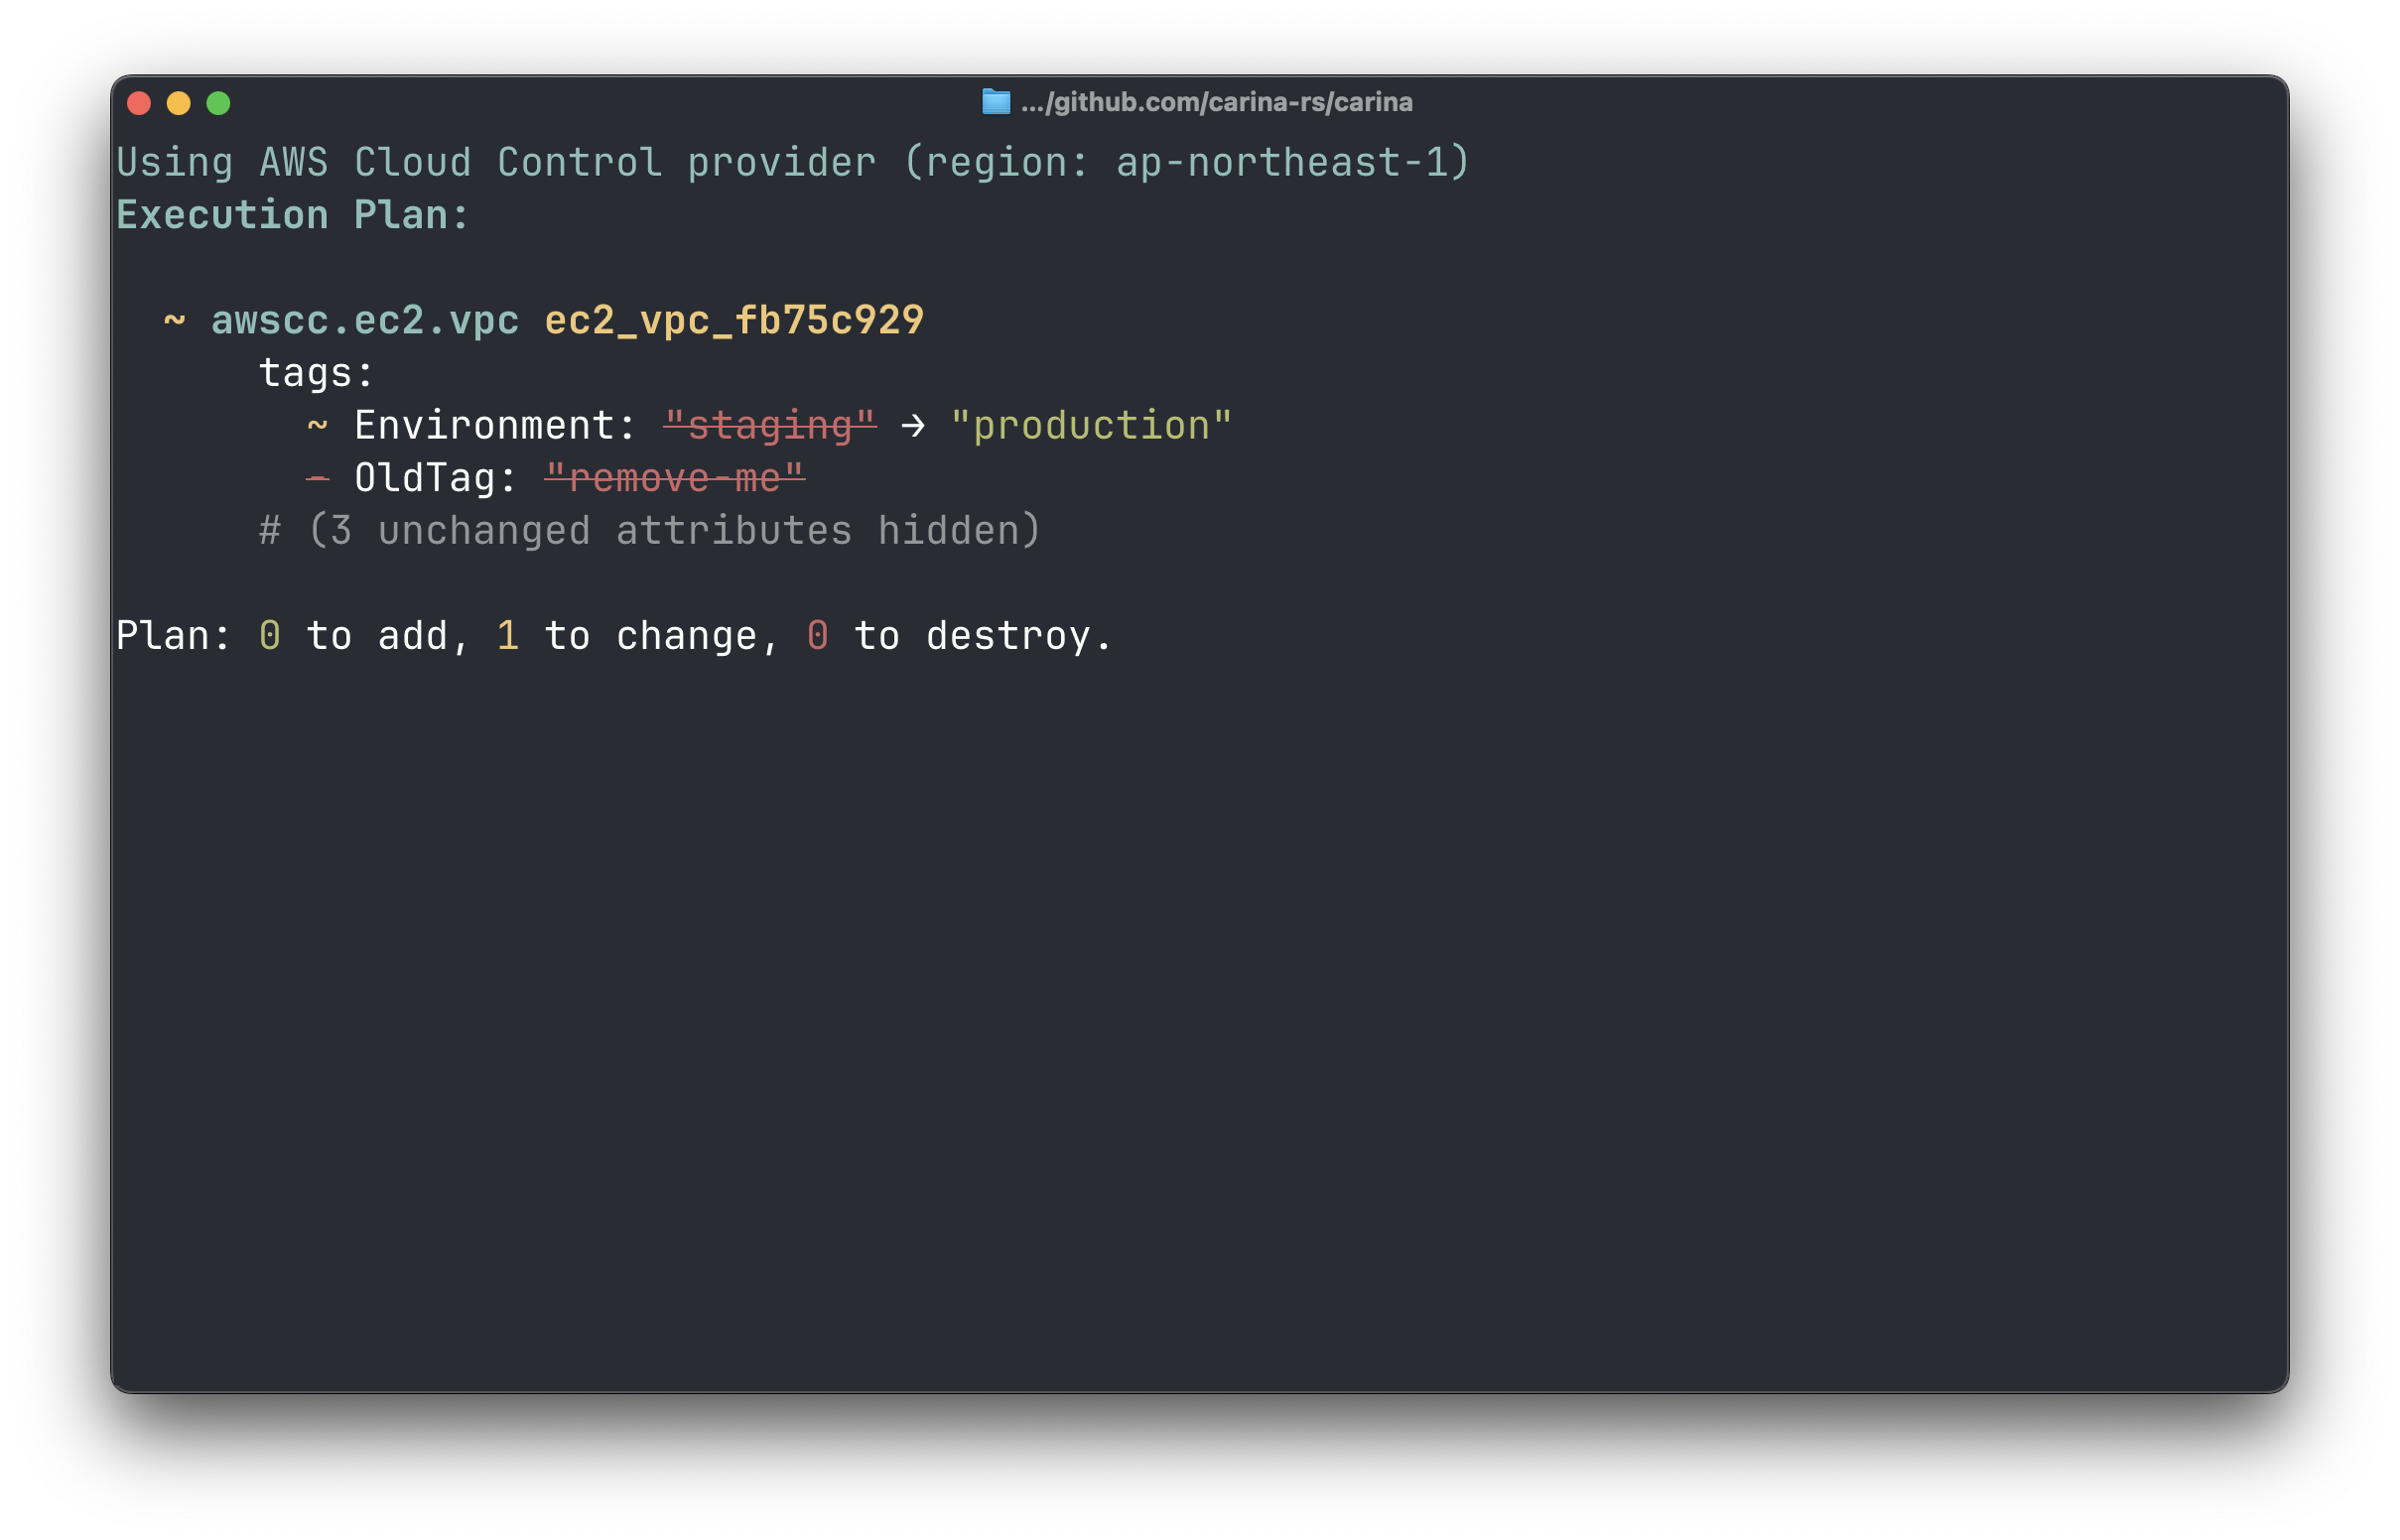Click the yellow tilde before awscc.ec2.vpc

[175, 320]
